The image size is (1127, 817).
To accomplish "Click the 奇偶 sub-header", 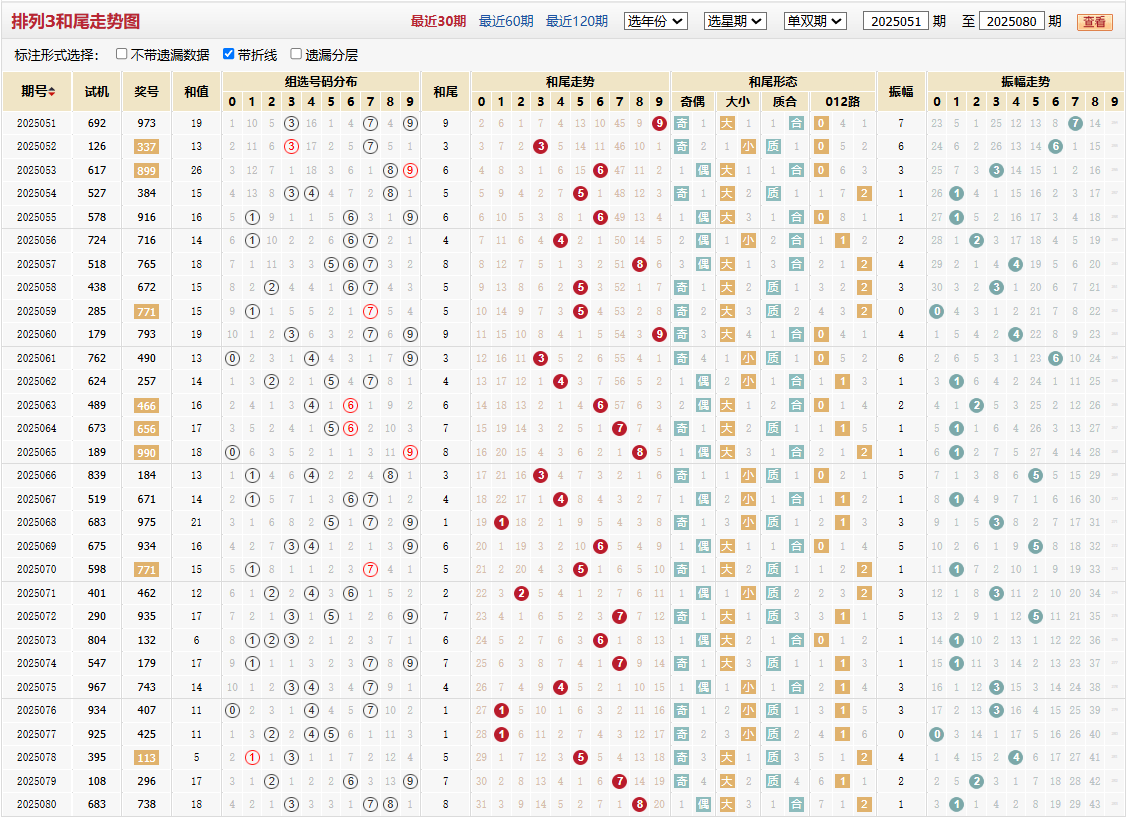I will tap(693, 101).
